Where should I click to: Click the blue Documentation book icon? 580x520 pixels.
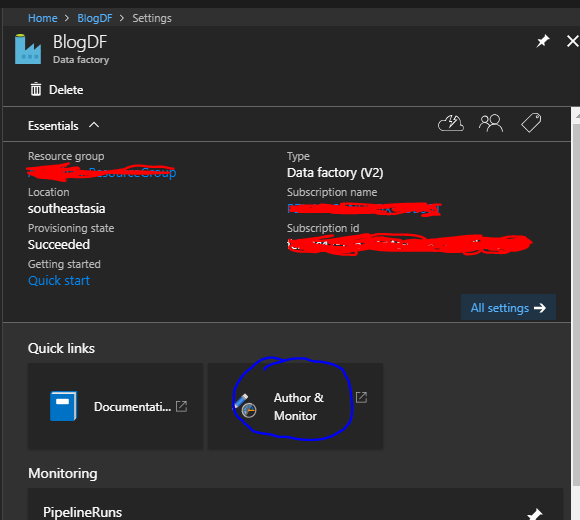(x=63, y=406)
